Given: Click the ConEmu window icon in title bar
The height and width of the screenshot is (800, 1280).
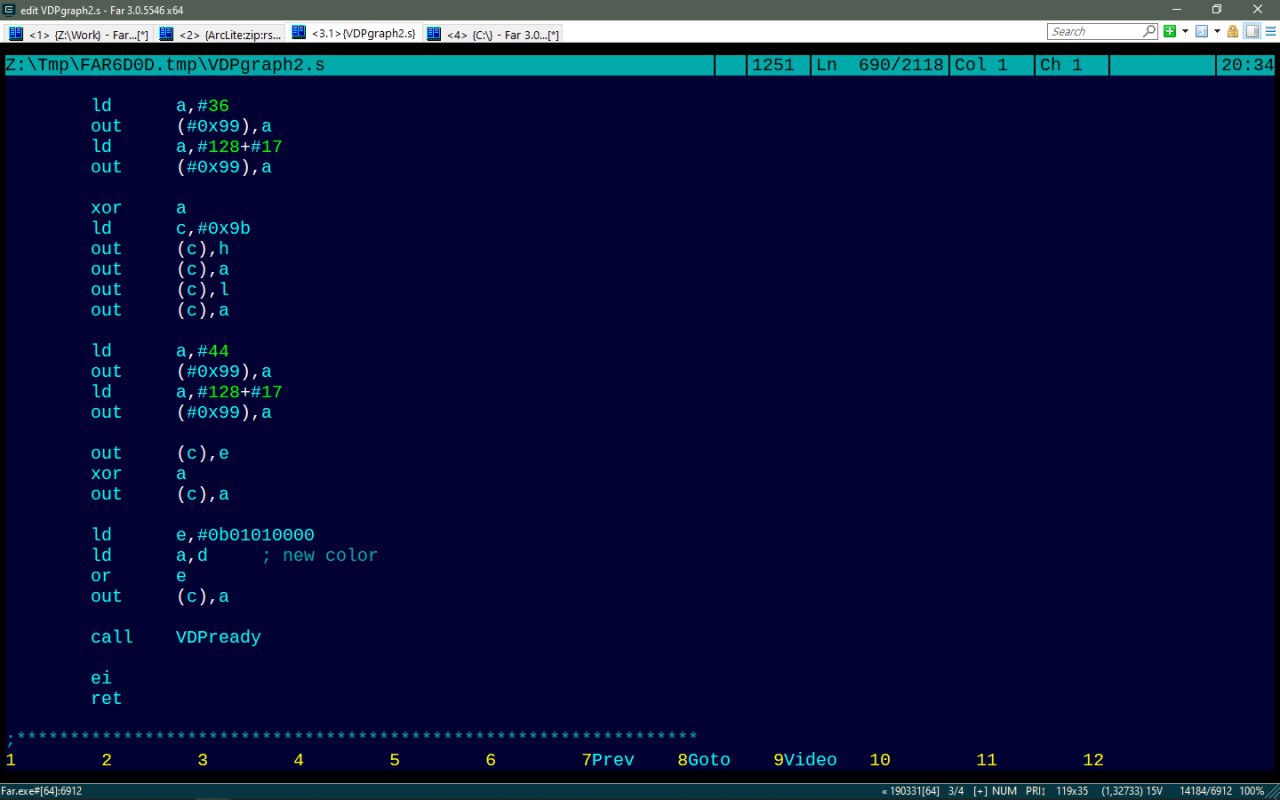Looking at the screenshot, I should [9, 9].
